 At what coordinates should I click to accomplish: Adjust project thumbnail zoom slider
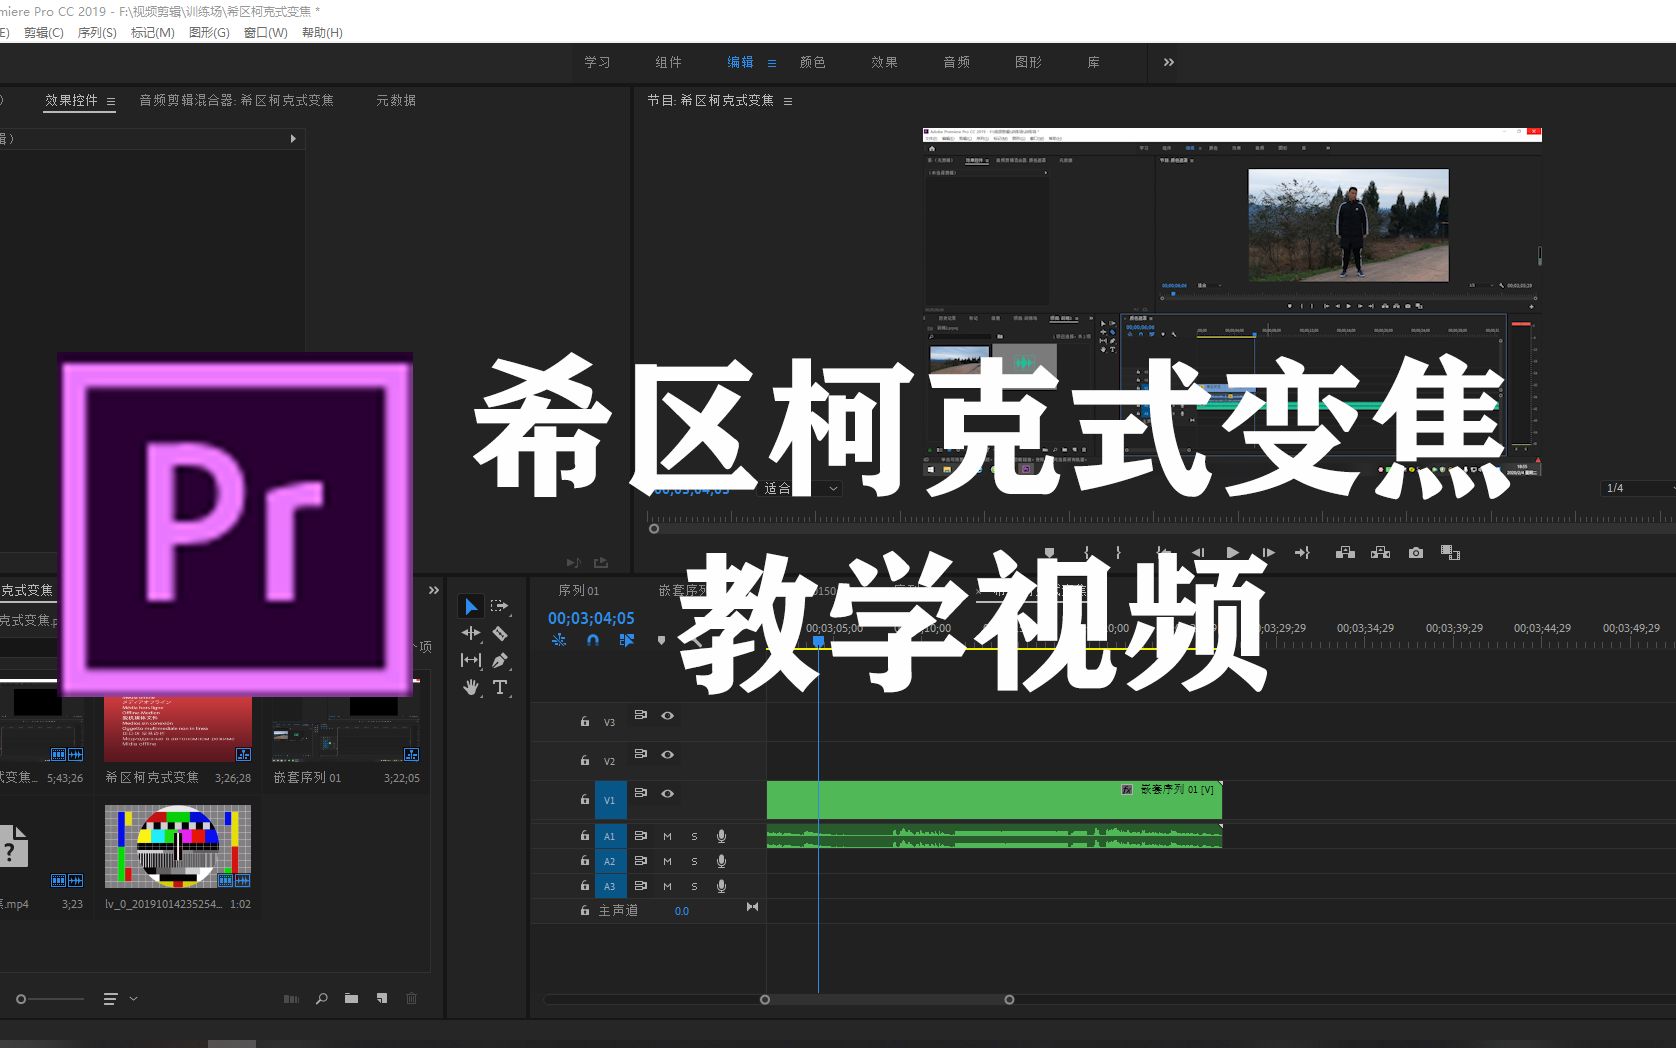(x=50, y=998)
